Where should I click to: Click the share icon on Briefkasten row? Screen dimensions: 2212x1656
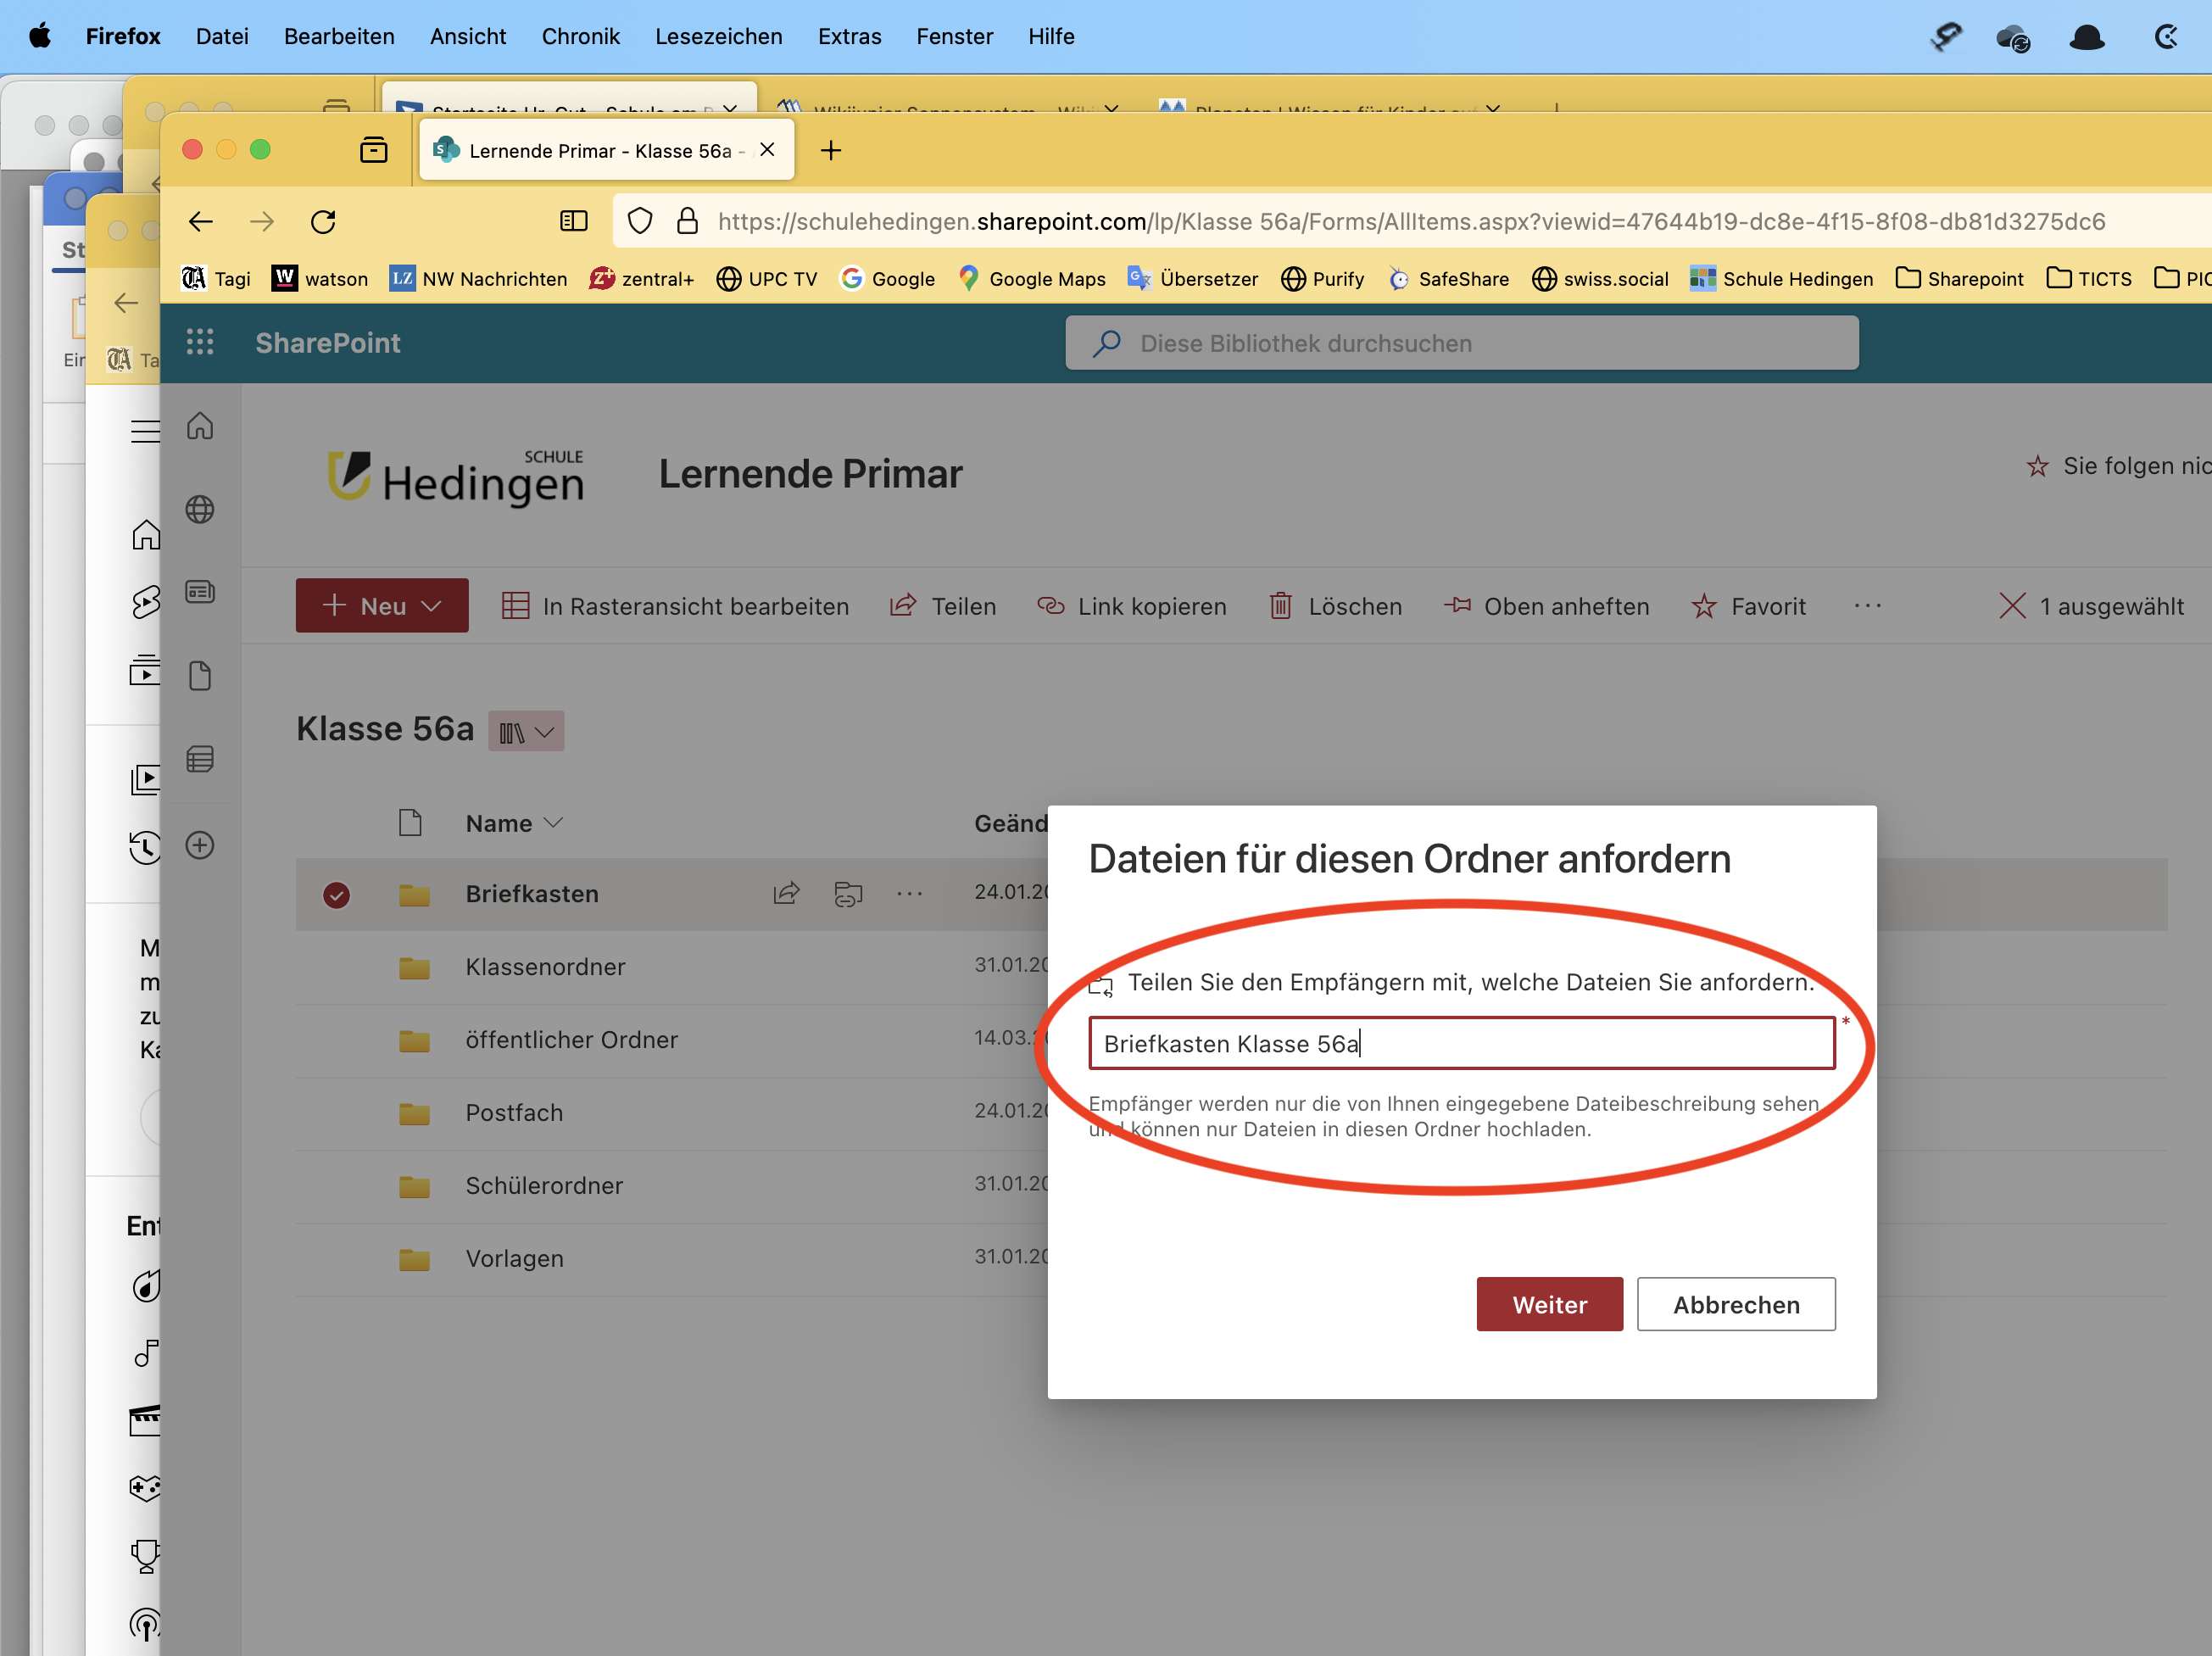786,893
